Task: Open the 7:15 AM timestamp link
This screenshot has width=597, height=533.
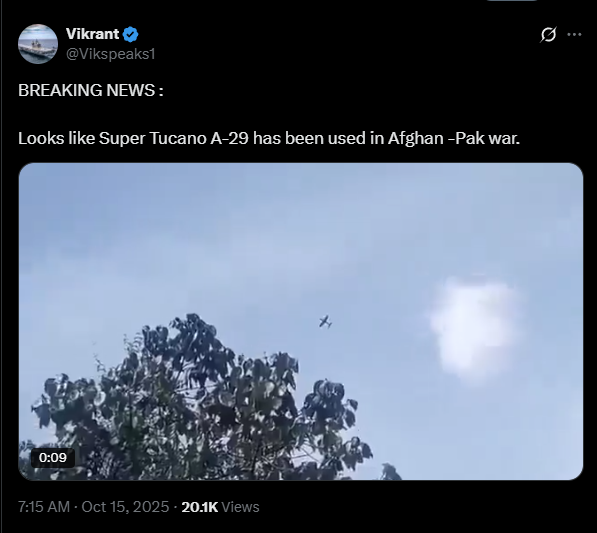Action: tap(44, 507)
